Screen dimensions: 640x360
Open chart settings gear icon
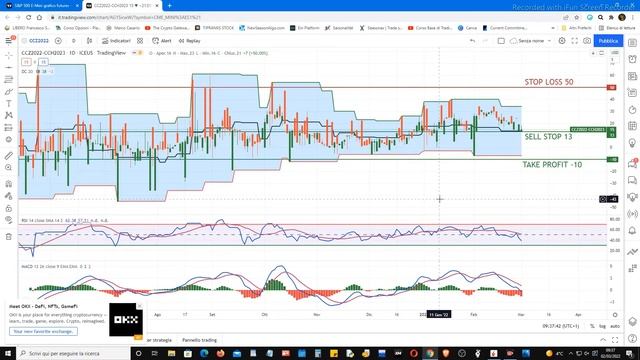[562, 41]
